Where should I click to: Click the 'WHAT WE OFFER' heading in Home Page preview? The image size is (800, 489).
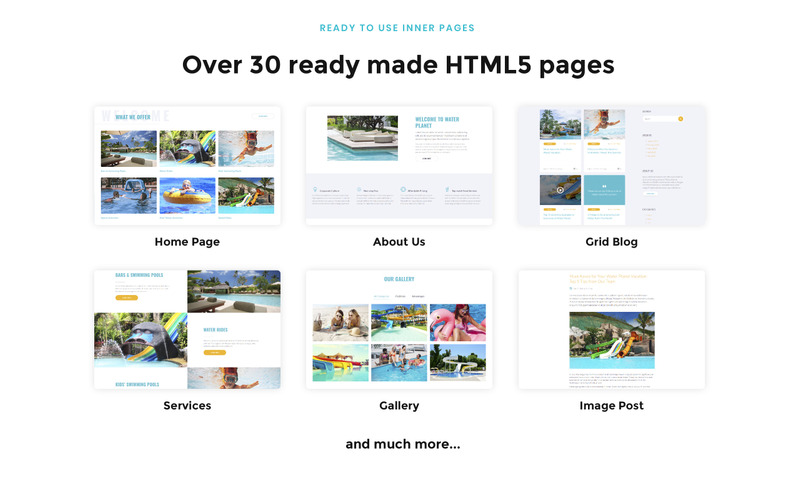[133, 117]
